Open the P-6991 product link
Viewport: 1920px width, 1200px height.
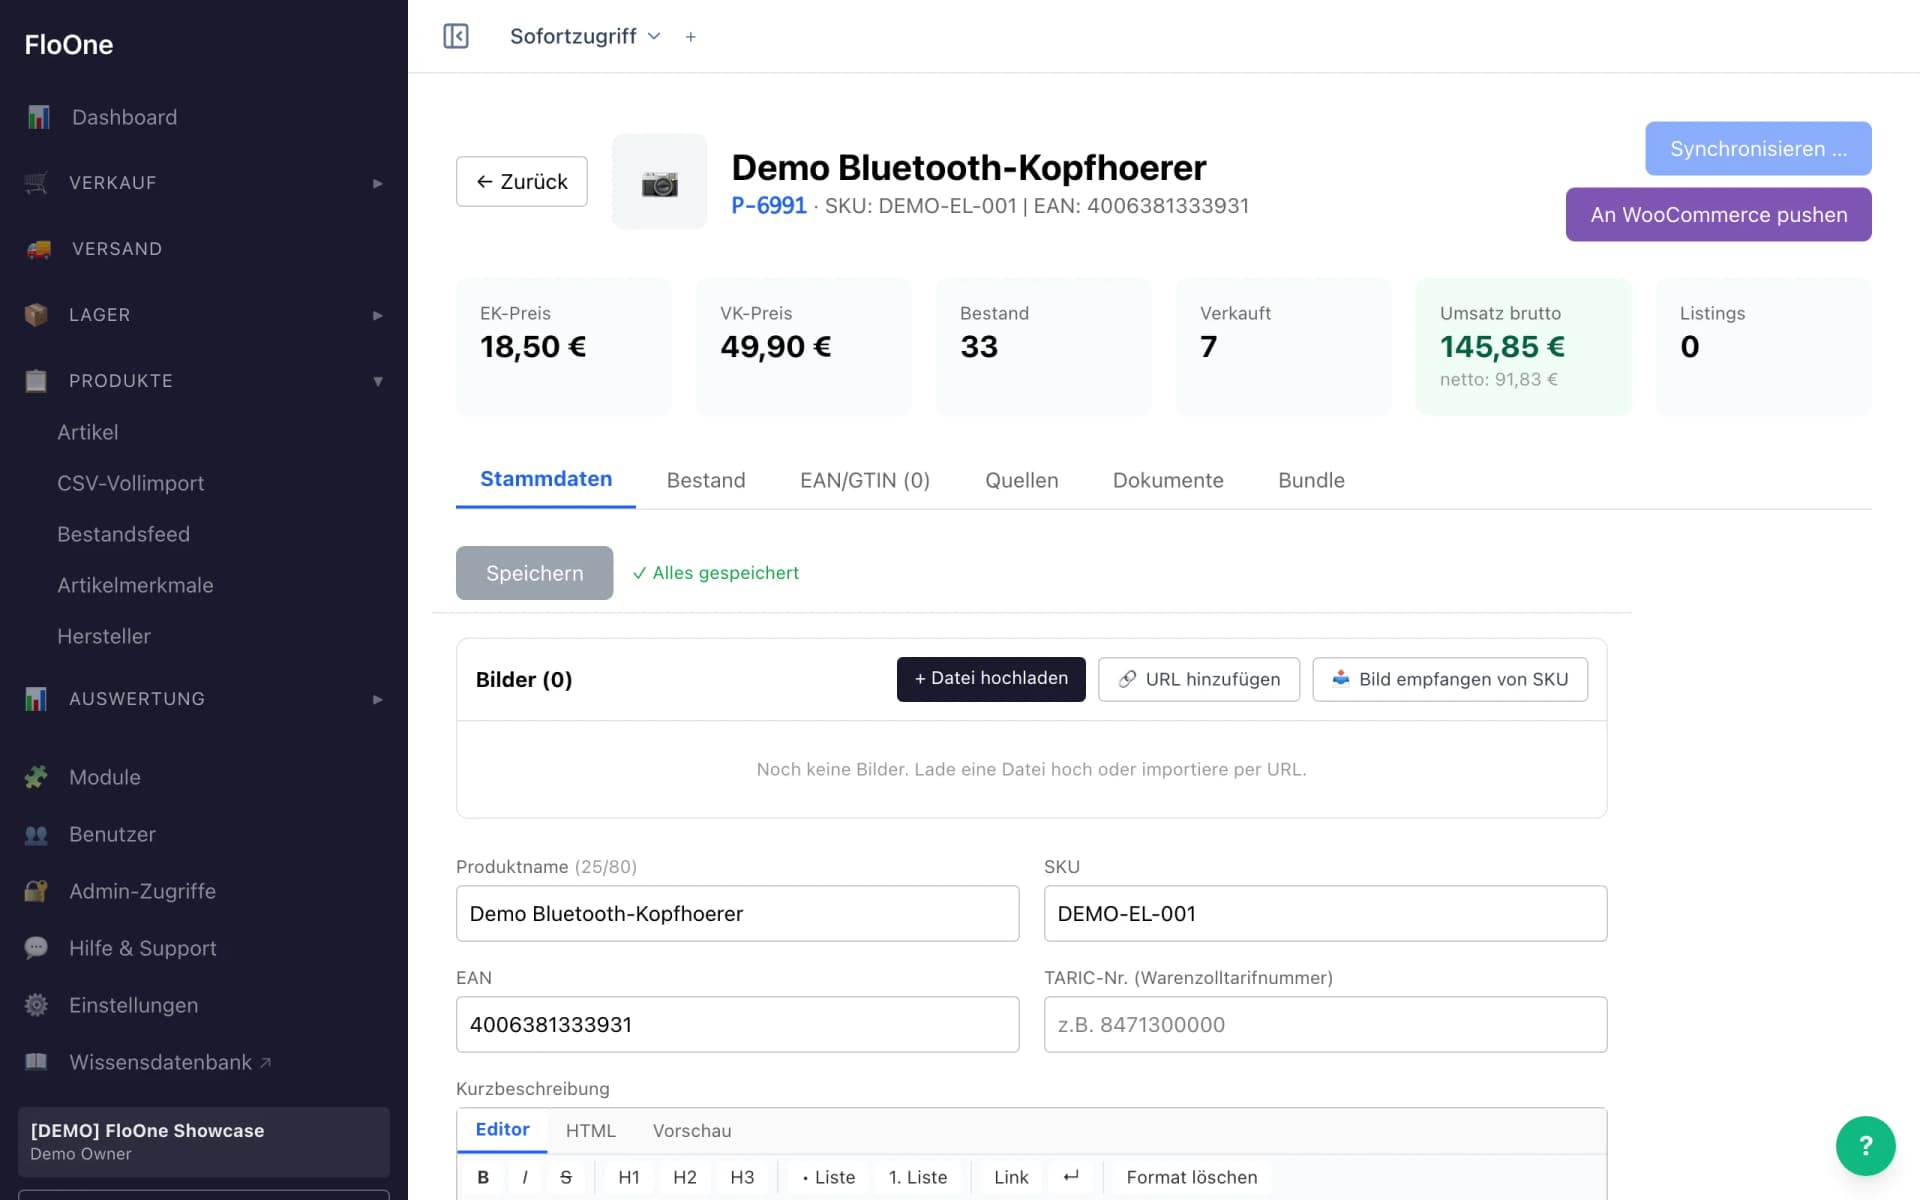pos(768,206)
